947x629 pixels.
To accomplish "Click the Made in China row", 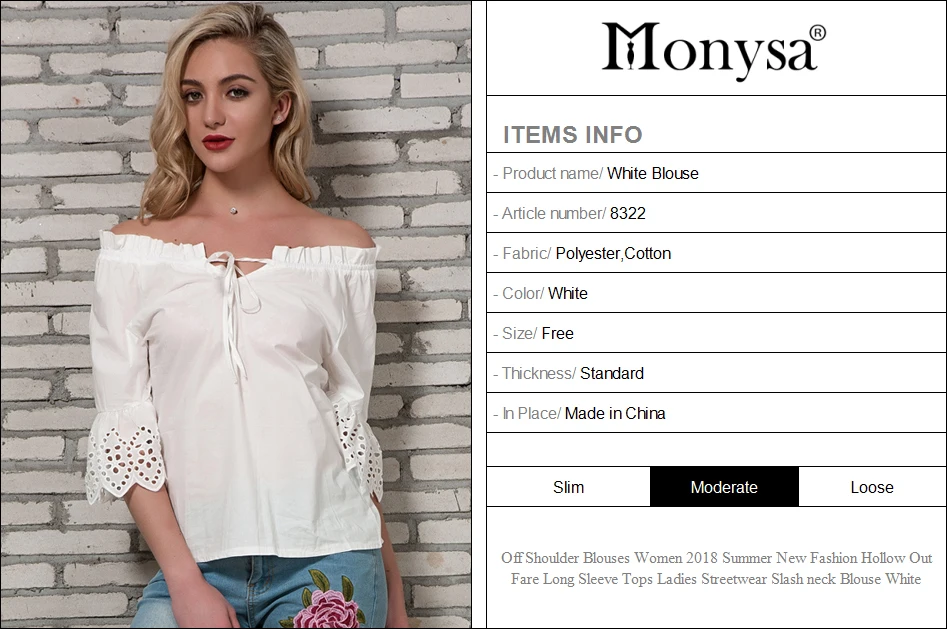I will [x=716, y=413].
